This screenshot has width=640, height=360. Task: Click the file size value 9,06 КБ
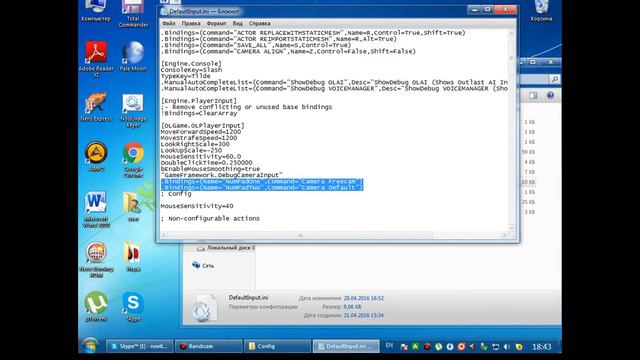(x=352, y=307)
